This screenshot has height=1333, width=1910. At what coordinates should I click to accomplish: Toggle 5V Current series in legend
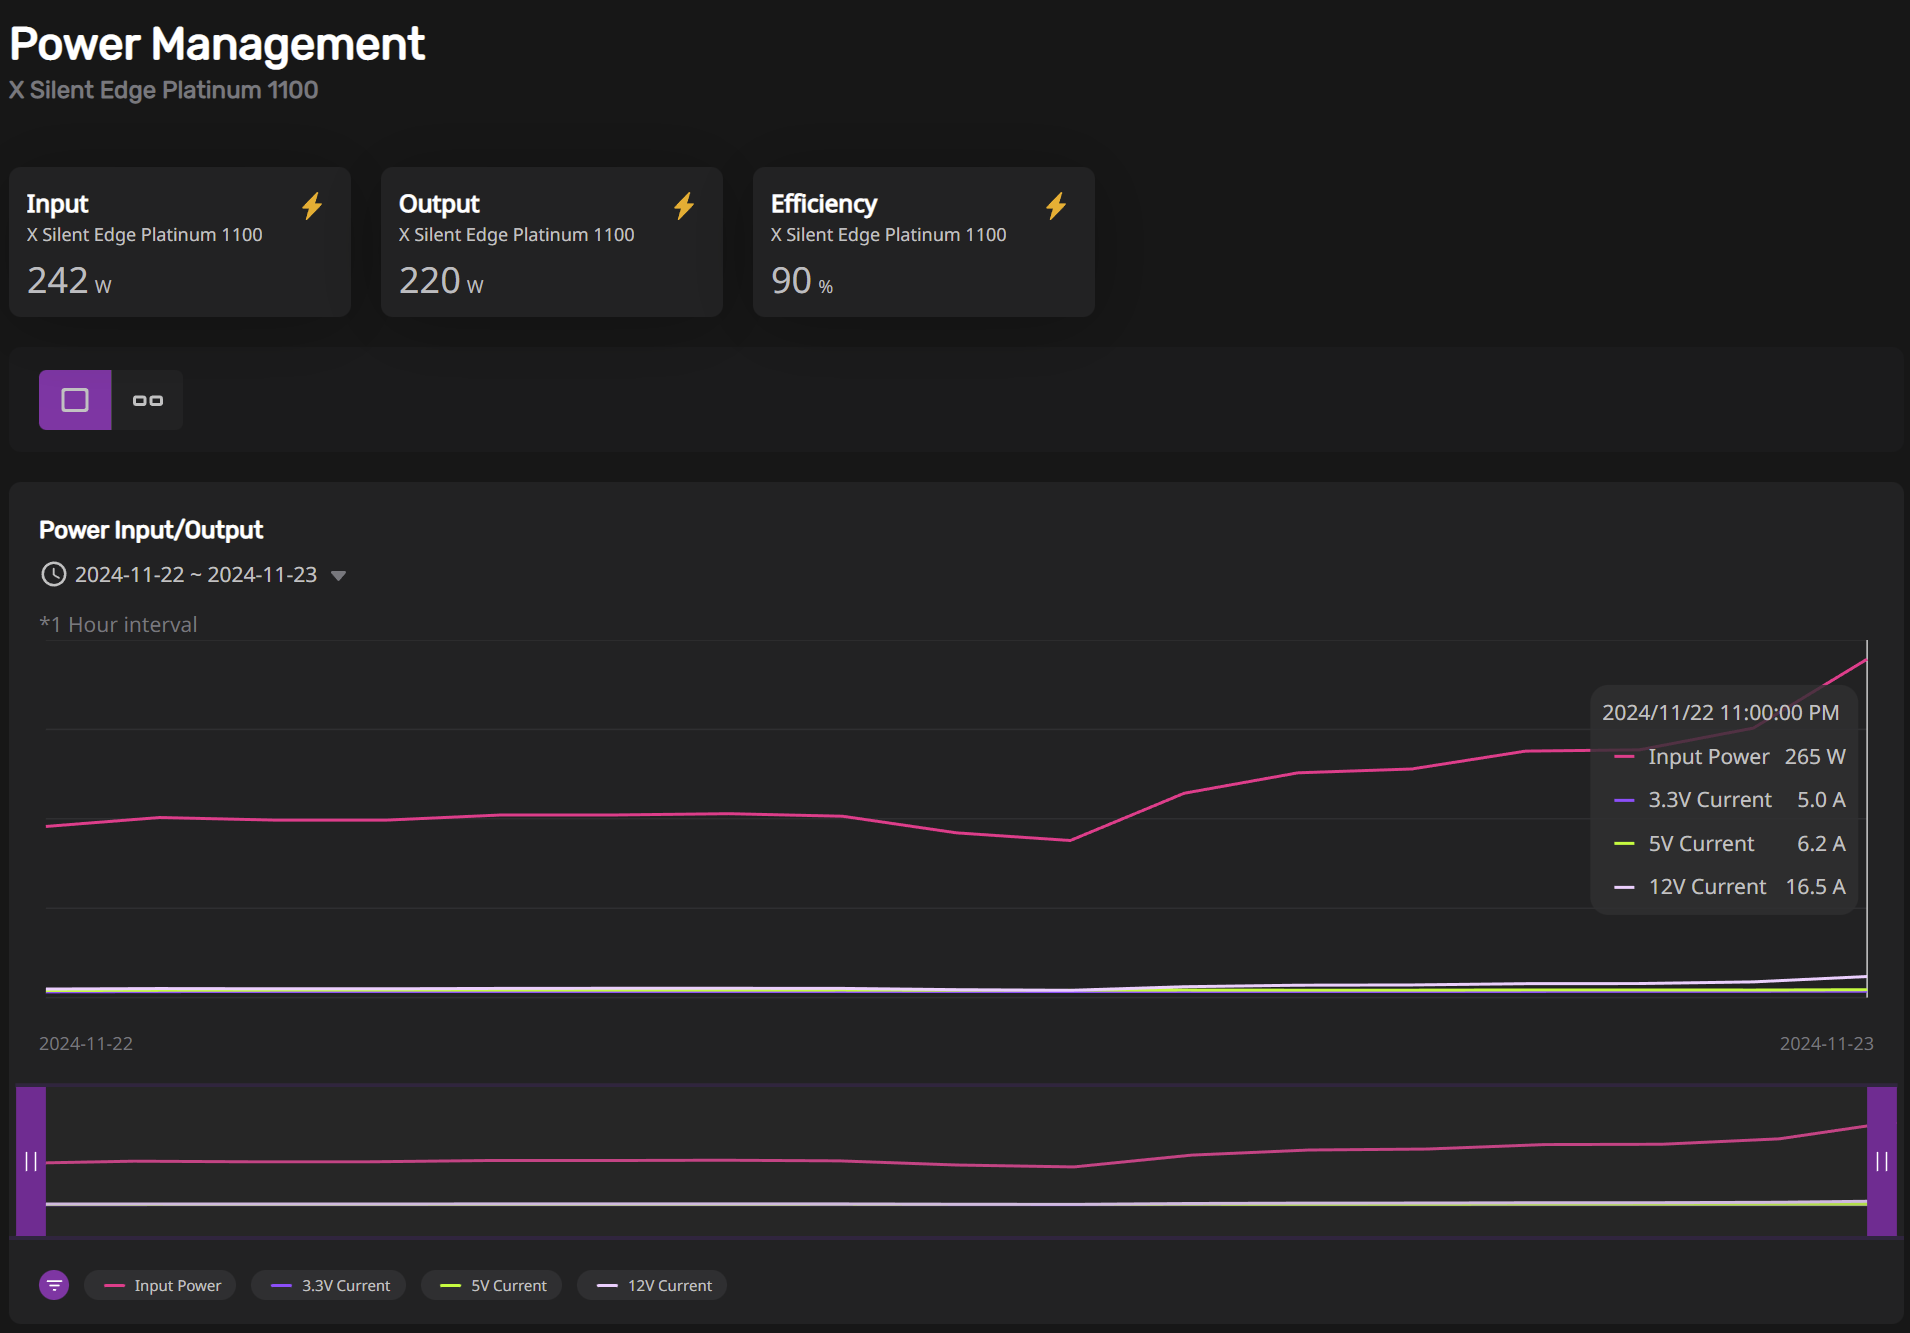tap(492, 1285)
